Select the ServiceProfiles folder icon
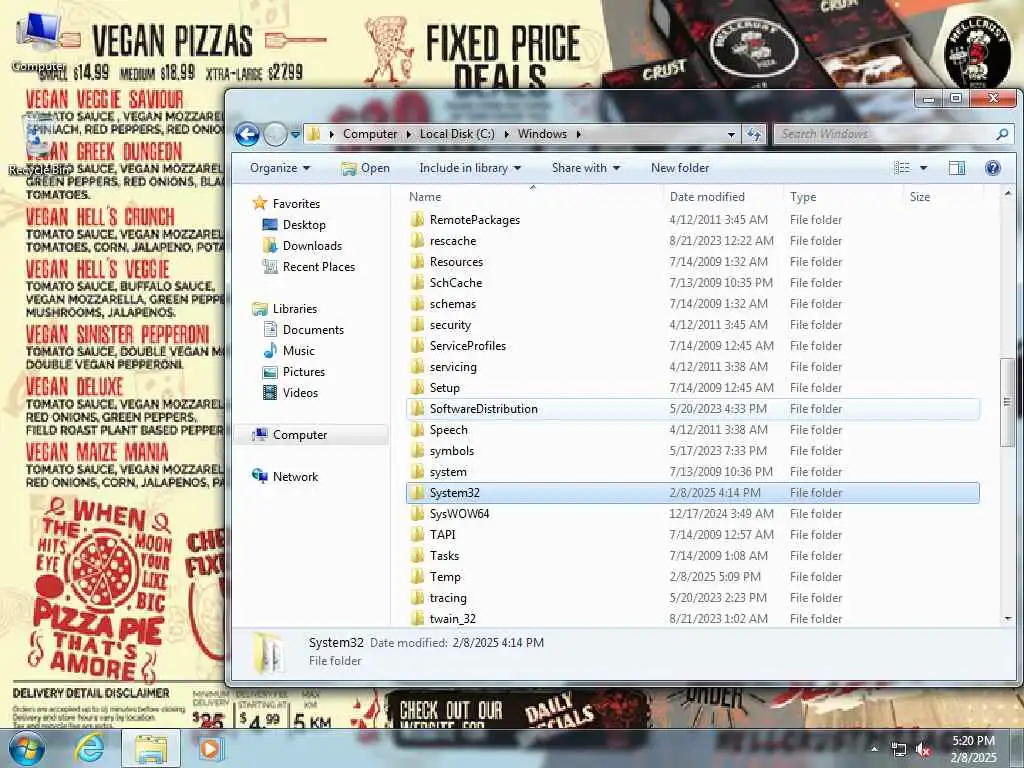Viewport: 1024px width, 768px height. tap(417, 345)
